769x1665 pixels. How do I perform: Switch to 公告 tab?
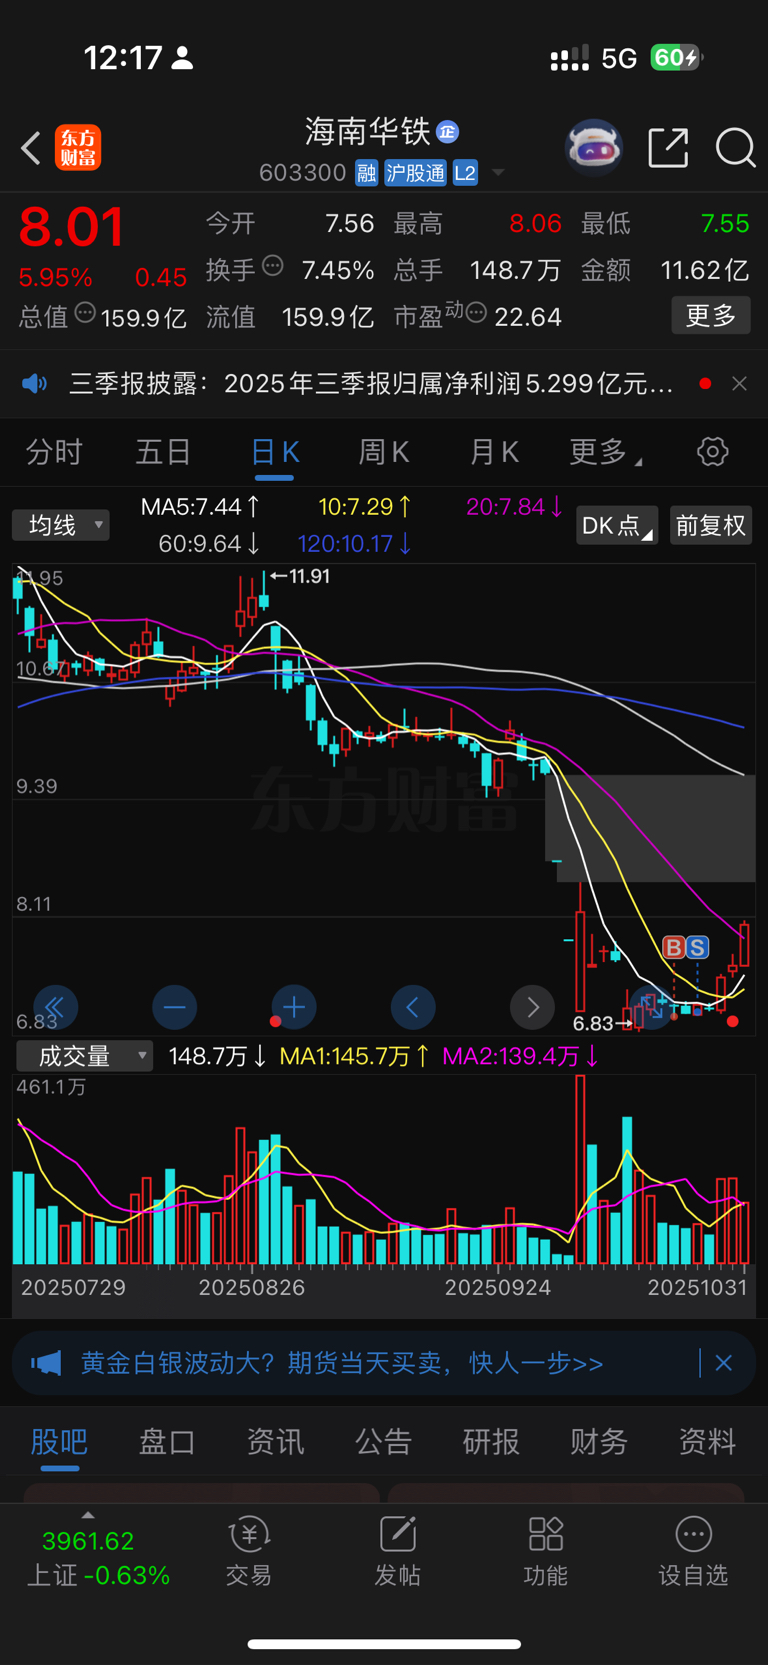tap(383, 1442)
